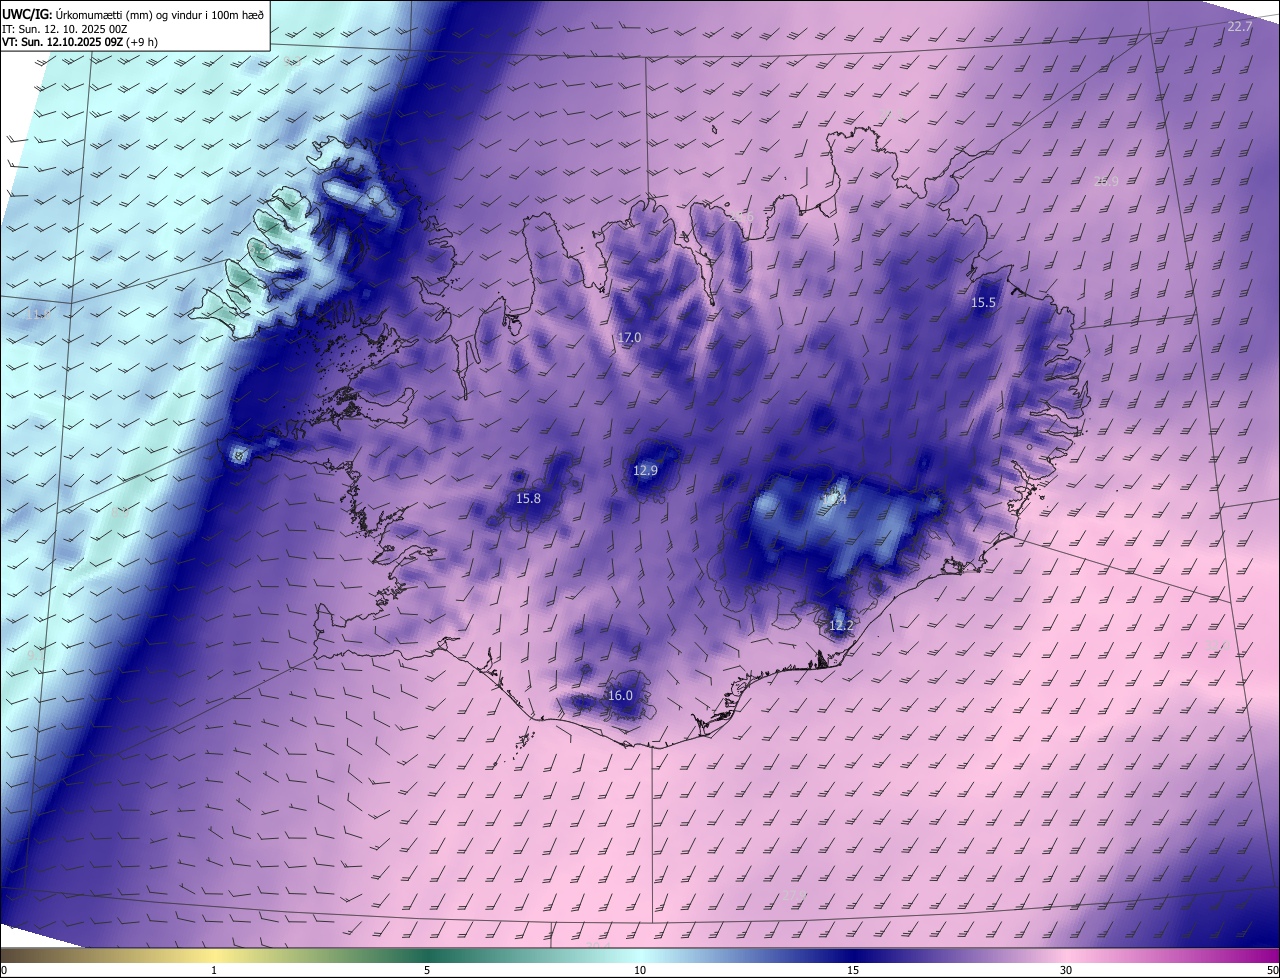Image resolution: width=1280 pixels, height=978 pixels.
Task: Click the 30 tick on the color scale
Action: (x=1066, y=970)
